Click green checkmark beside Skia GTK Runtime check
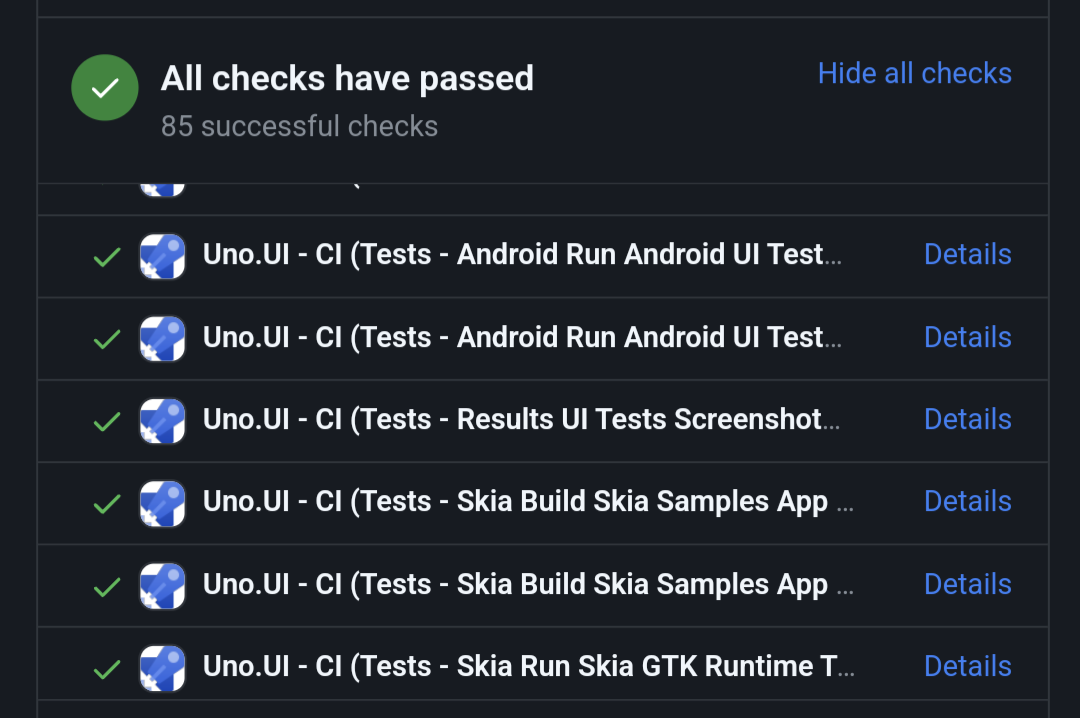The image size is (1080, 718). [107, 668]
